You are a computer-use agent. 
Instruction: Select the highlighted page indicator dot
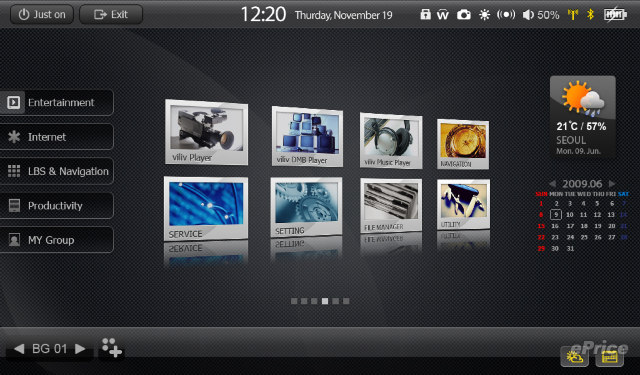click(x=325, y=301)
